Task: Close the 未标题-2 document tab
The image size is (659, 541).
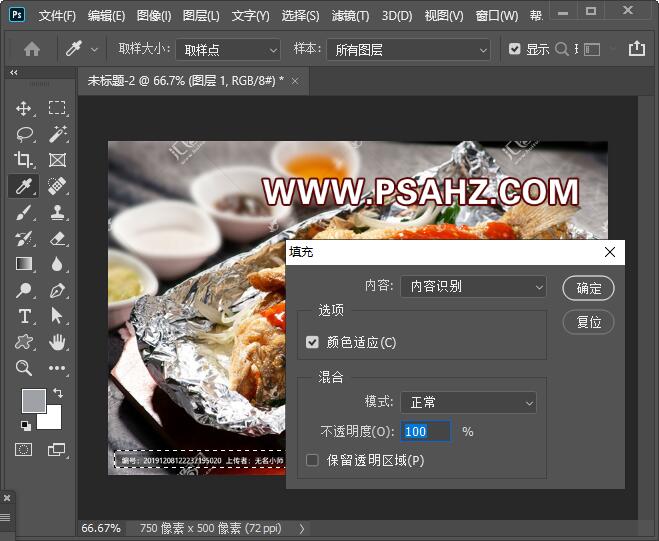Action: [x=295, y=81]
